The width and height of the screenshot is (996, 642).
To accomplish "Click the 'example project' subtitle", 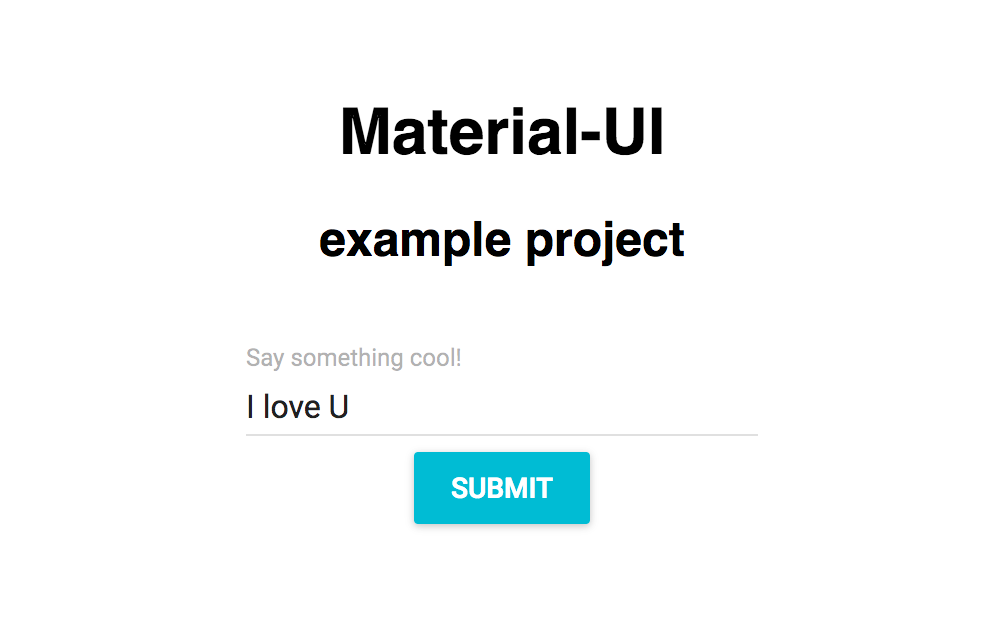I will (x=501, y=239).
